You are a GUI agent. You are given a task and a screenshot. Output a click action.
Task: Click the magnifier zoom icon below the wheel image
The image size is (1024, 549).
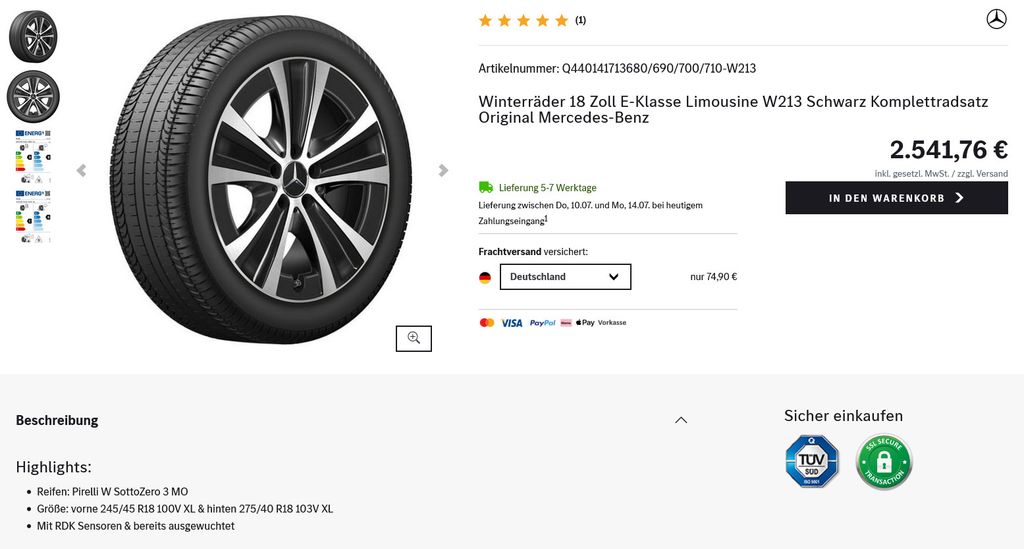coord(413,339)
